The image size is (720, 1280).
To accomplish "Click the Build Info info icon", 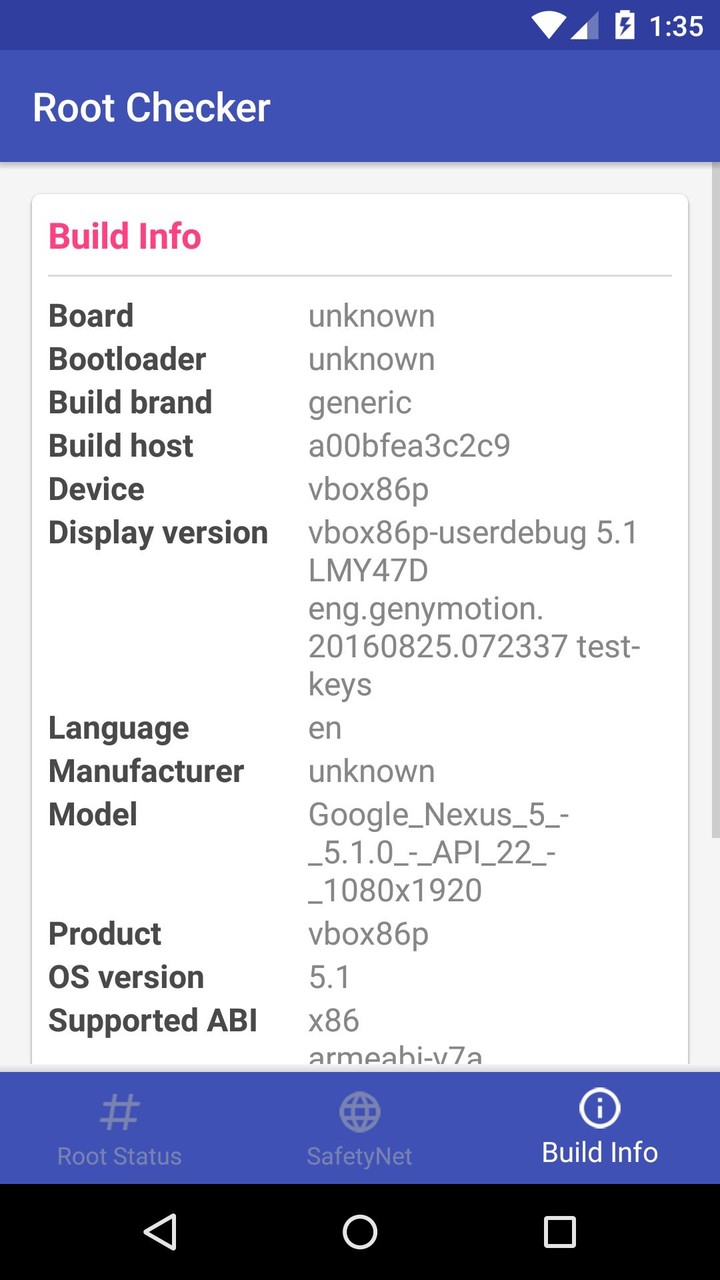I will tap(599, 1107).
